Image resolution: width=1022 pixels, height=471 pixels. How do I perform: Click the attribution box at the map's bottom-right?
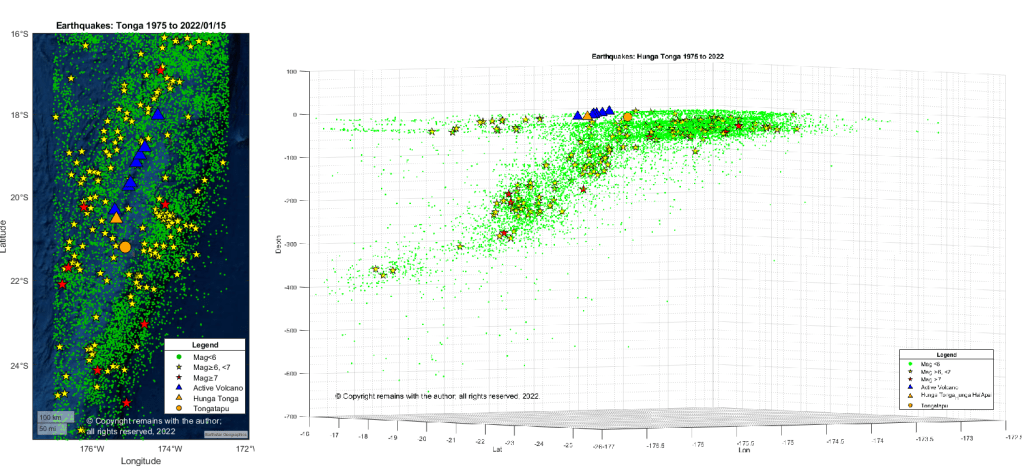pos(224,434)
